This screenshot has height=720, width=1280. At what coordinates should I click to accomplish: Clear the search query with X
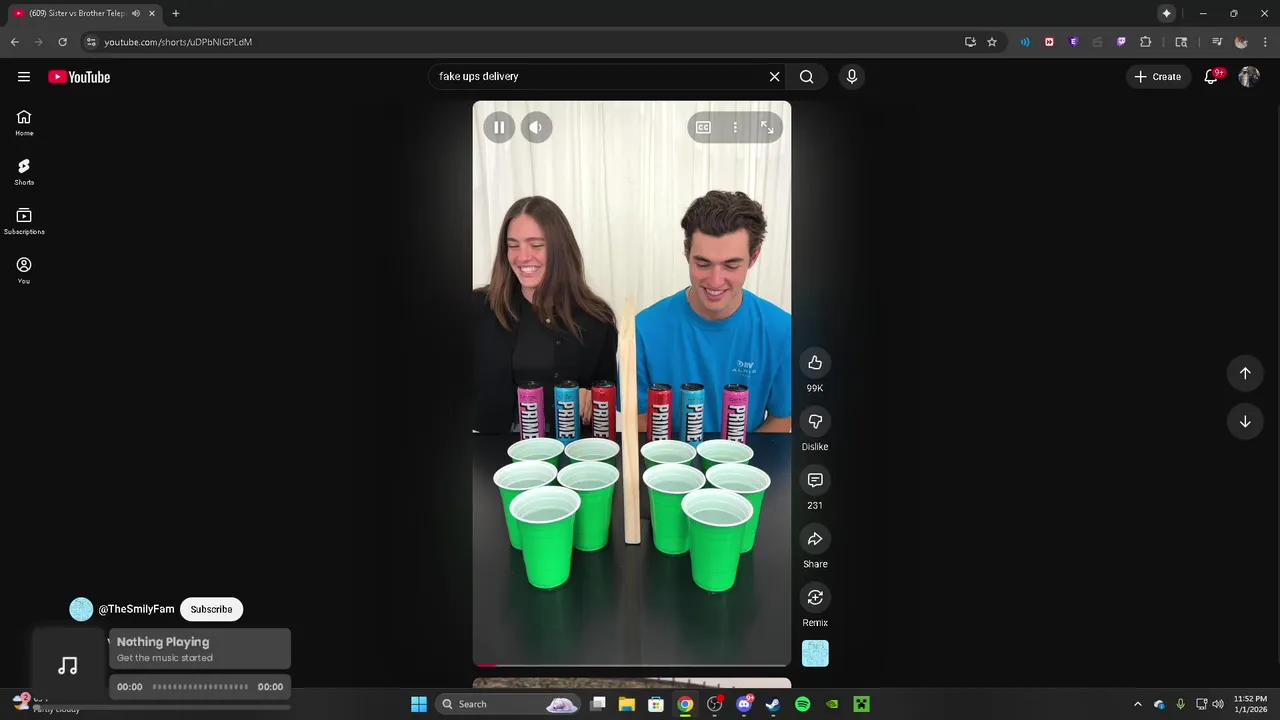[x=774, y=76]
